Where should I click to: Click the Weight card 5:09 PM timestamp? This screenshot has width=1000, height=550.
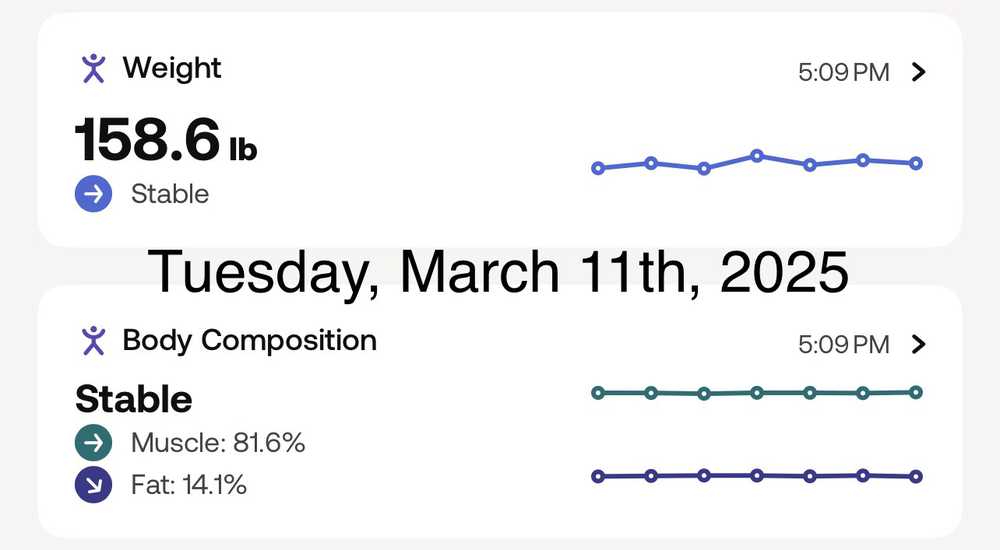pos(843,73)
